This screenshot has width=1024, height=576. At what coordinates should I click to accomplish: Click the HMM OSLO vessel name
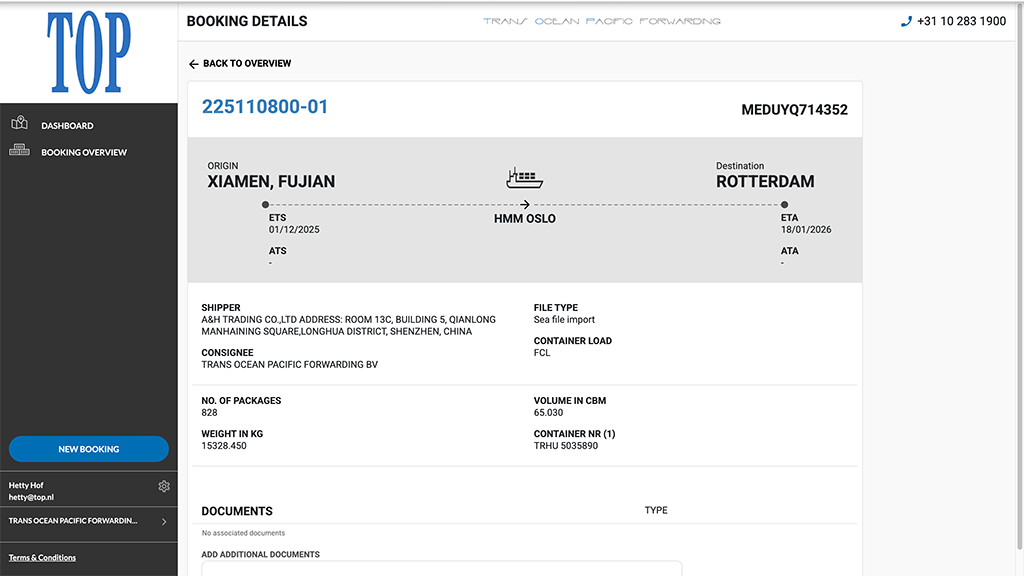pos(524,218)
